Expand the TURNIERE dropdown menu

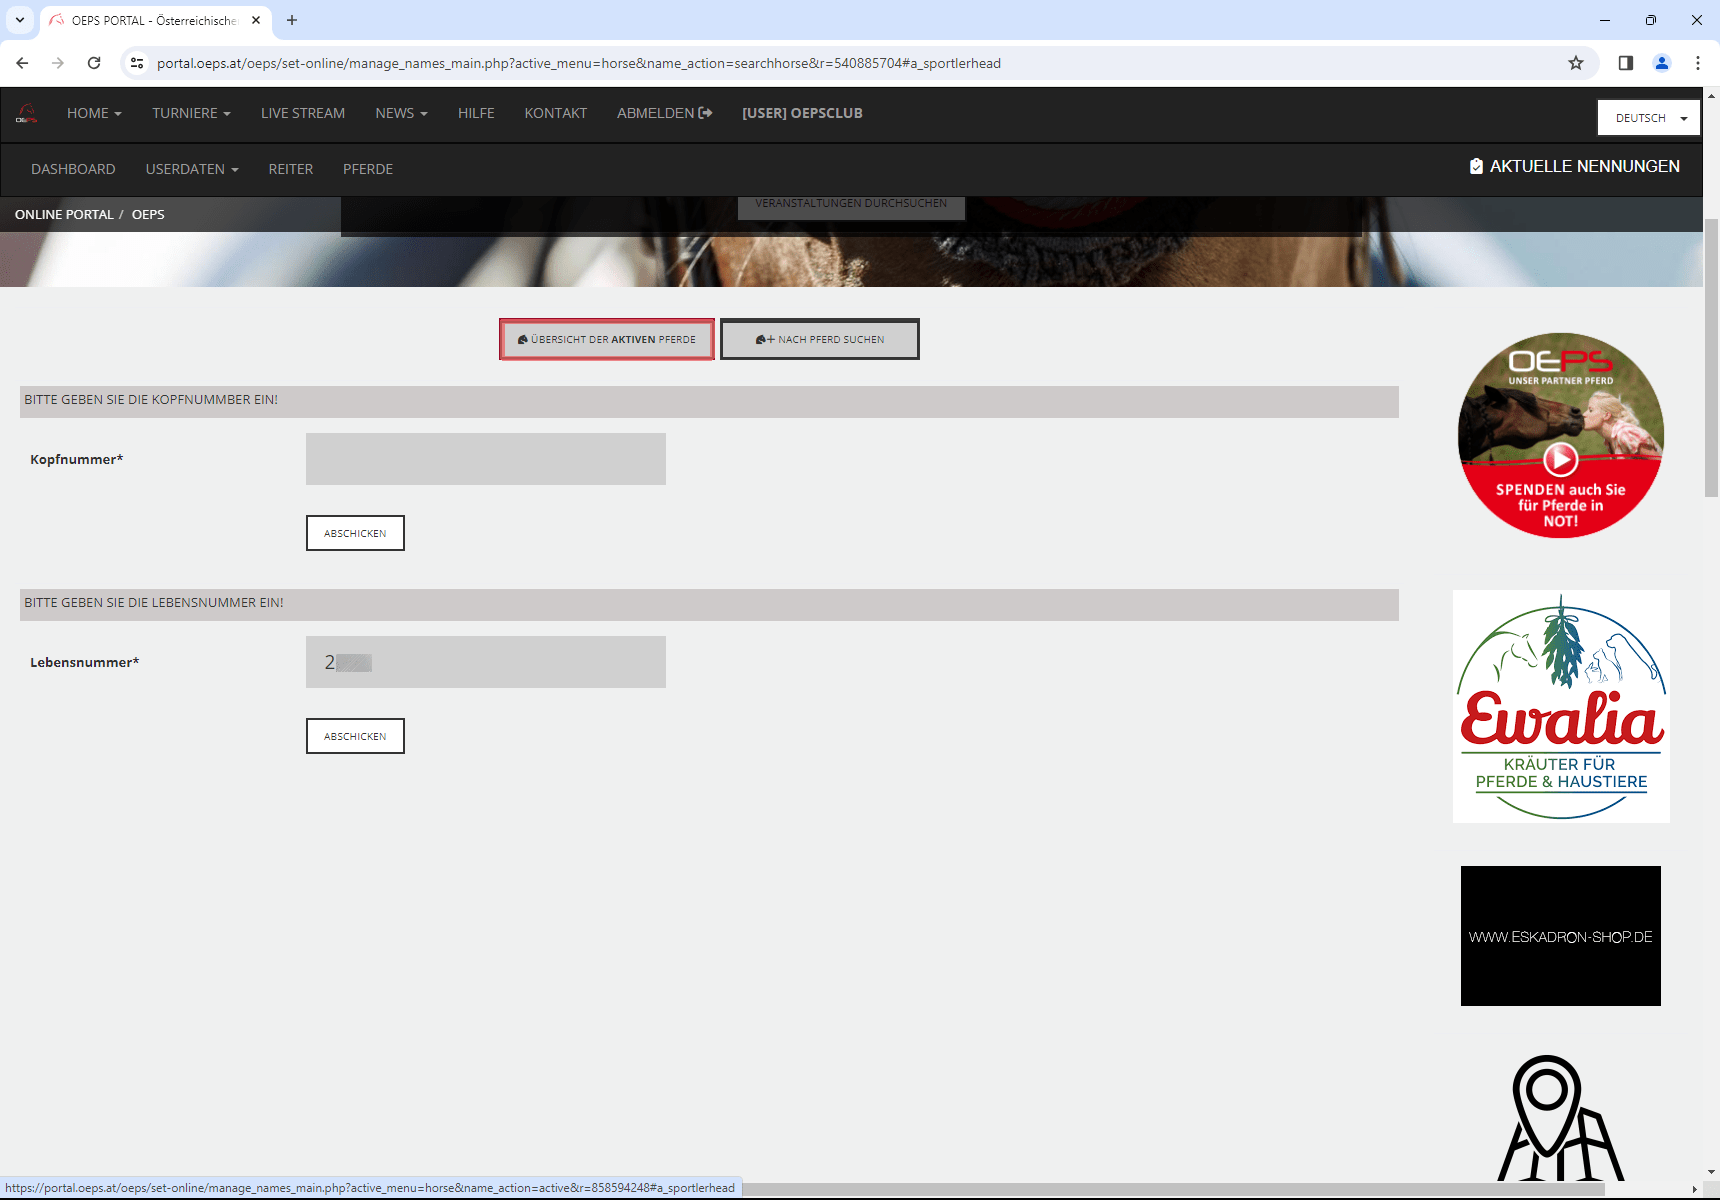coord(191,113)
